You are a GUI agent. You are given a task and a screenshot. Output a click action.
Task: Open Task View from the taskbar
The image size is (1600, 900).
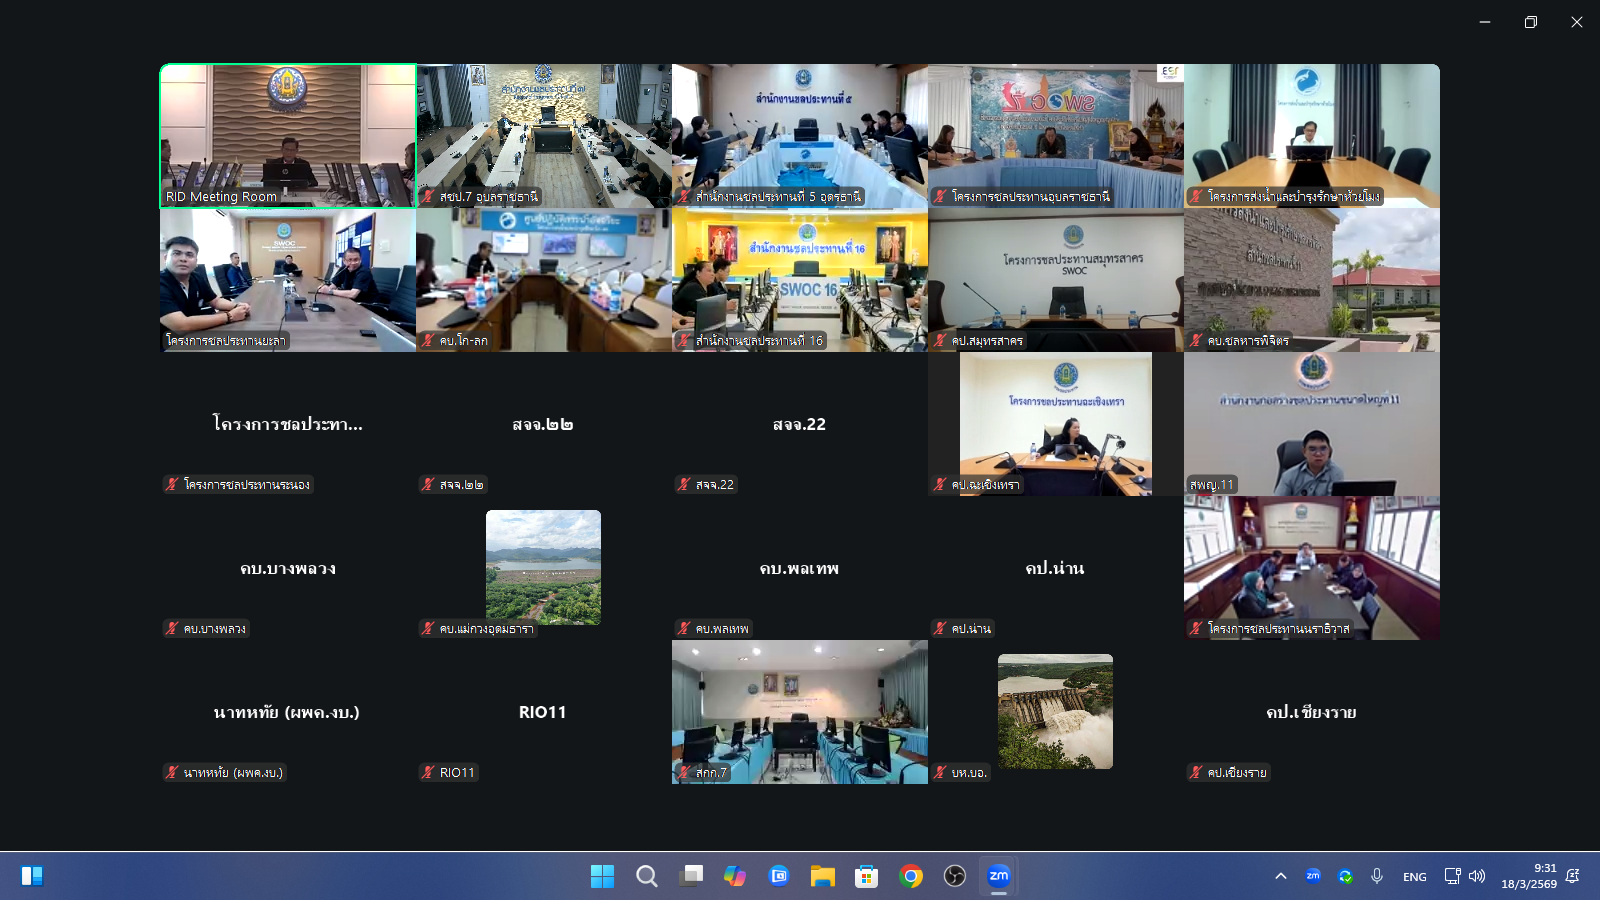pyautogui.click(x=691, y=876)
